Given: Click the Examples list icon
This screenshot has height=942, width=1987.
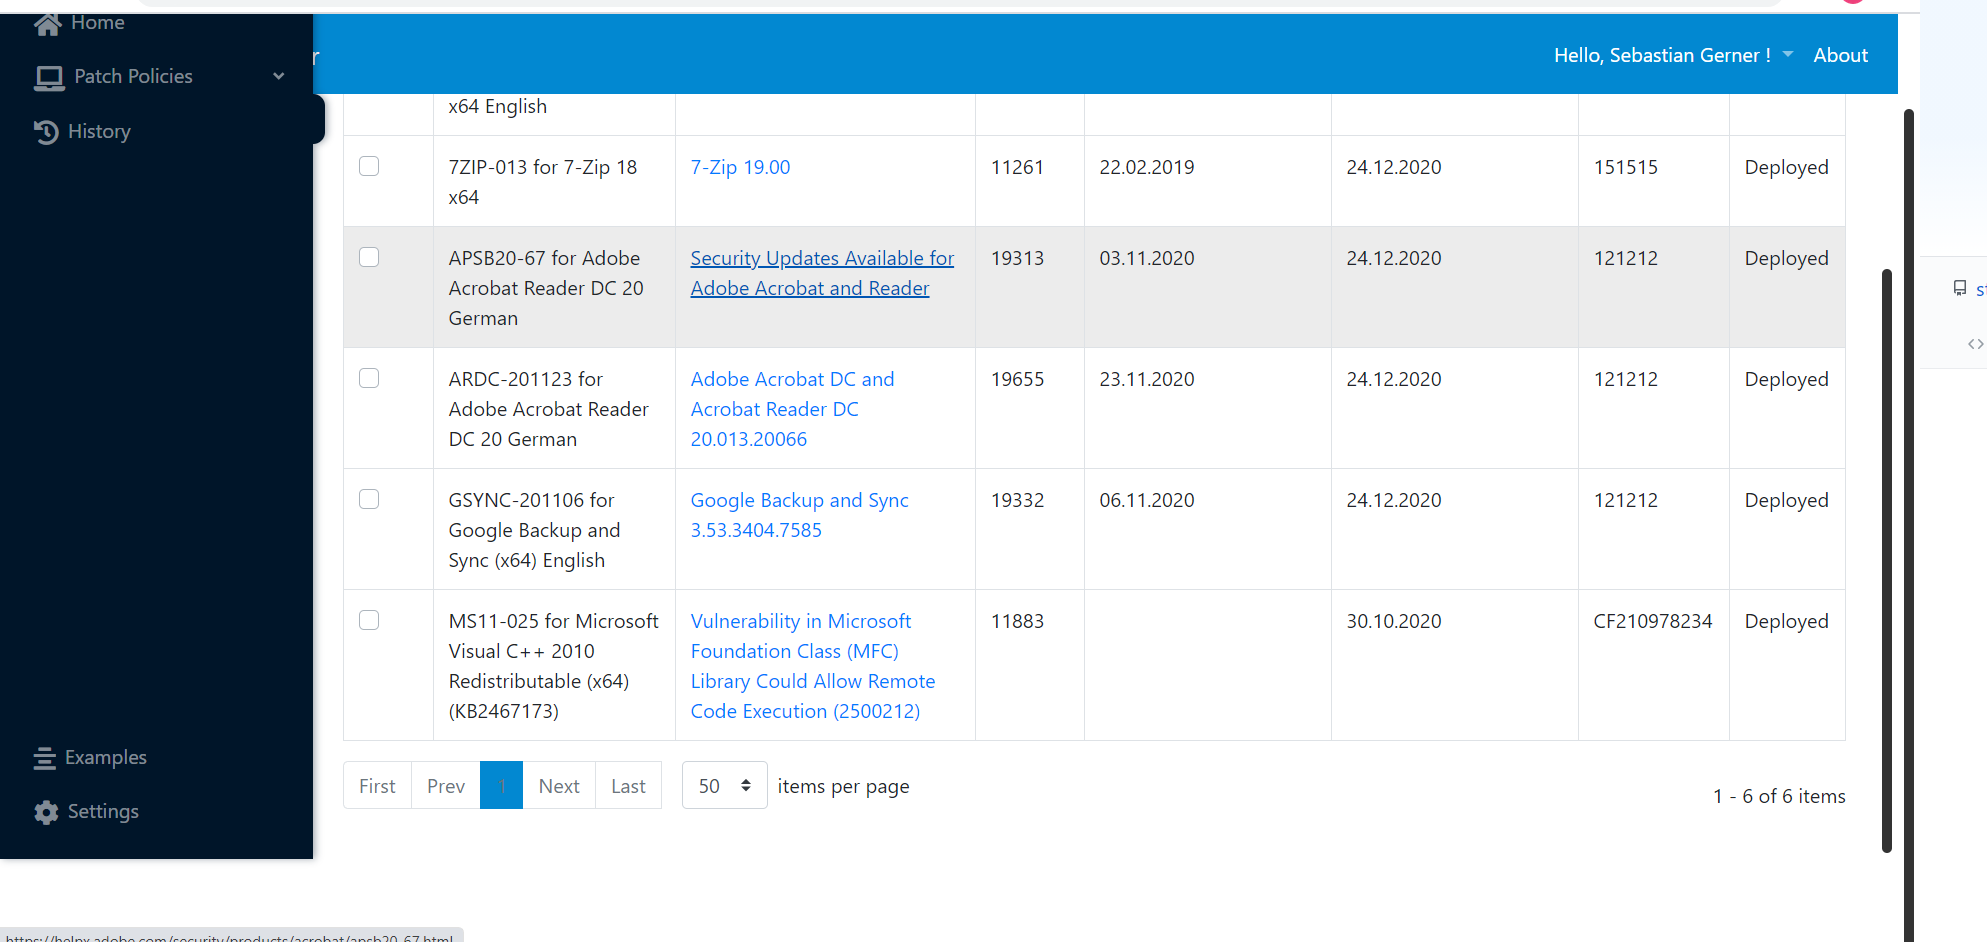Looking at the screenshot, I should pos(45,758).
